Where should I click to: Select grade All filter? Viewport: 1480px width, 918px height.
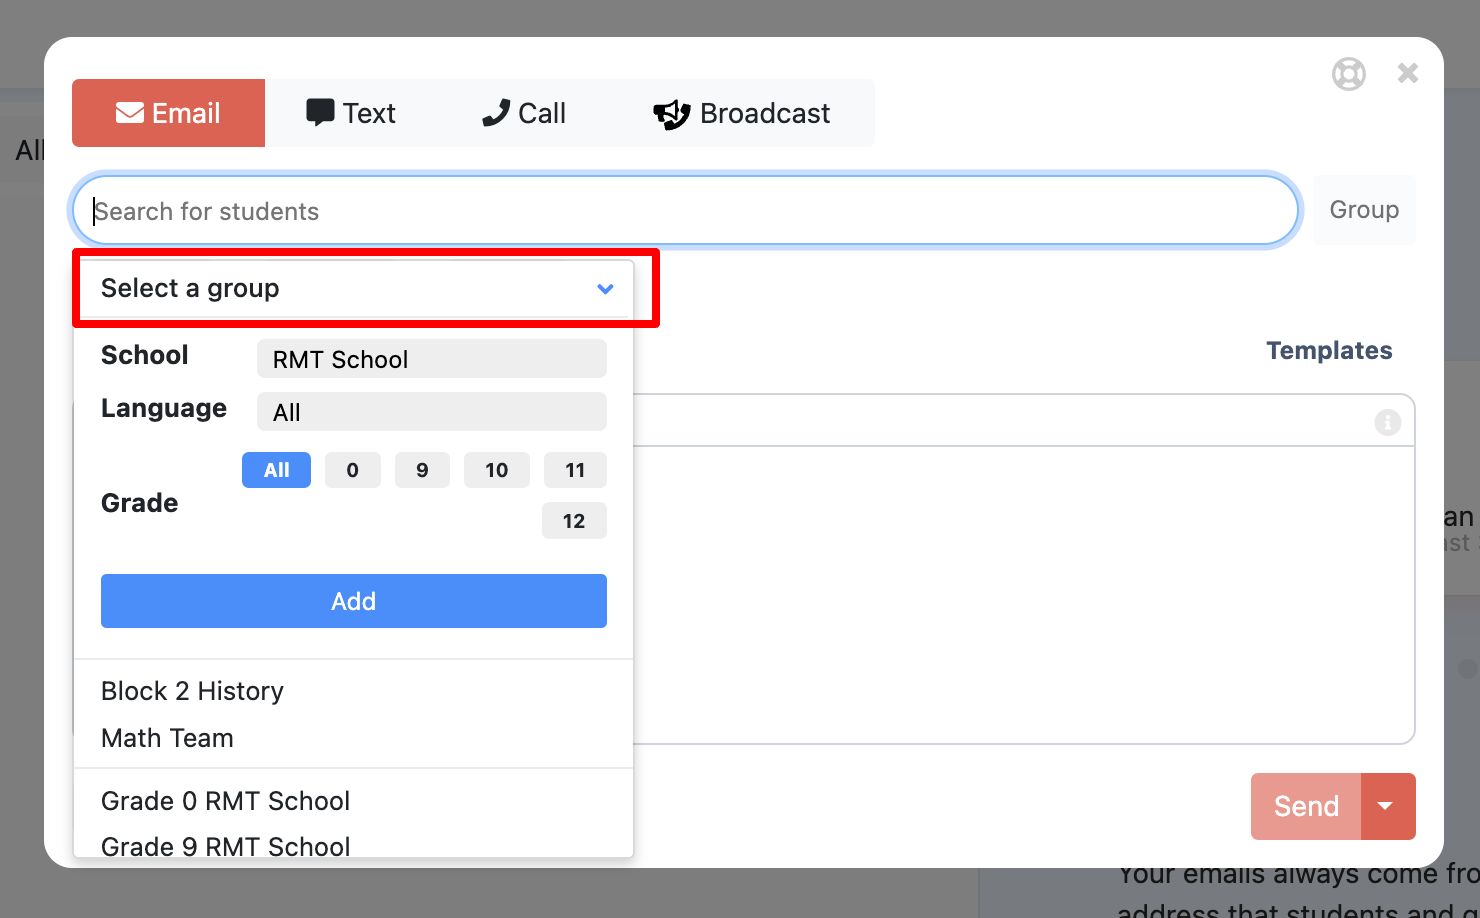(x=276, y=470)
